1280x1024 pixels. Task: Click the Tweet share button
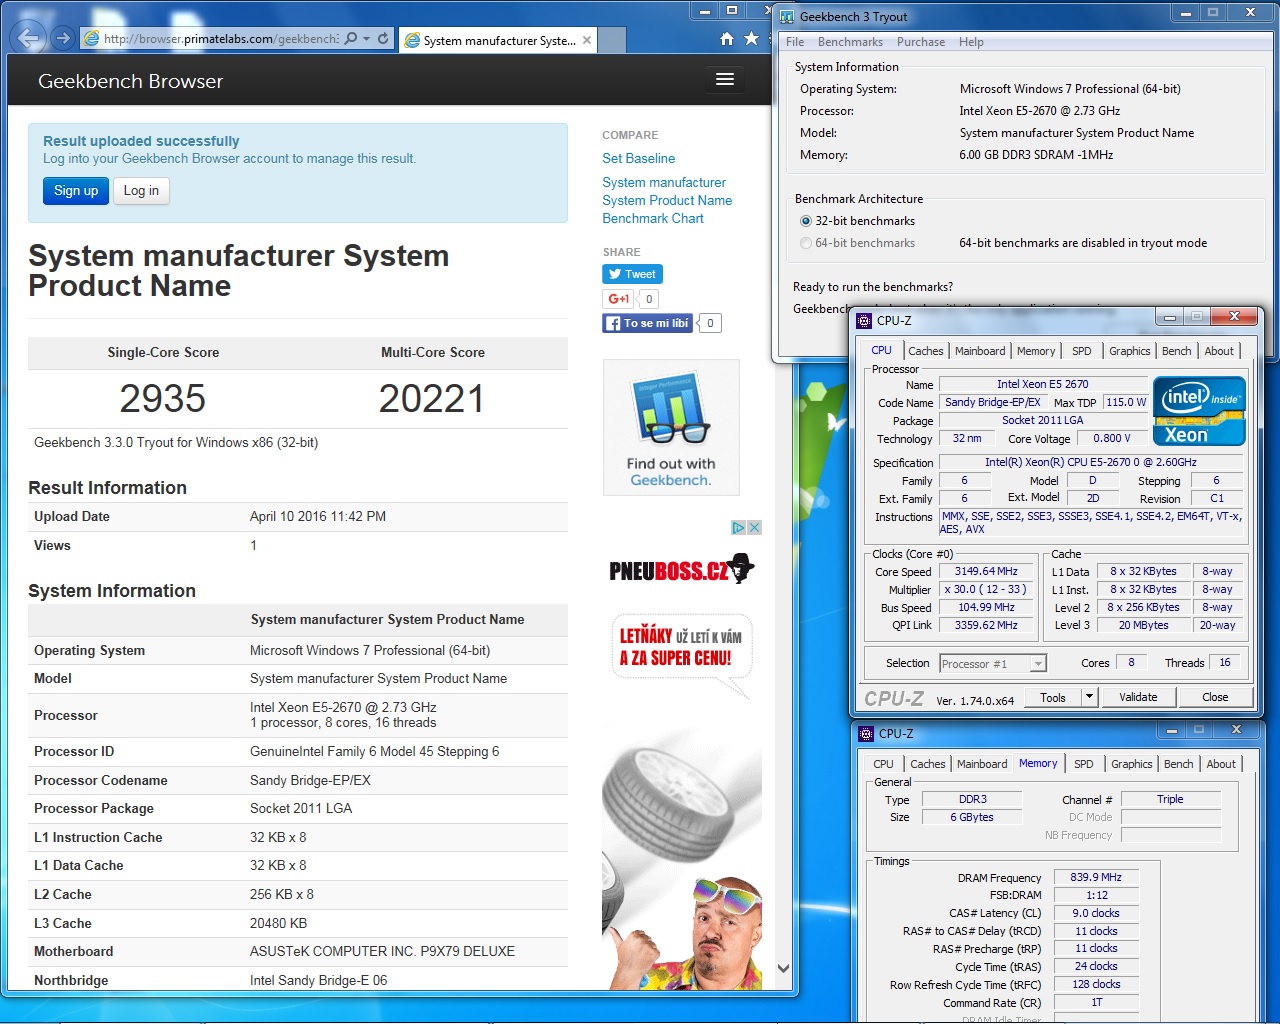coord(632,274)
